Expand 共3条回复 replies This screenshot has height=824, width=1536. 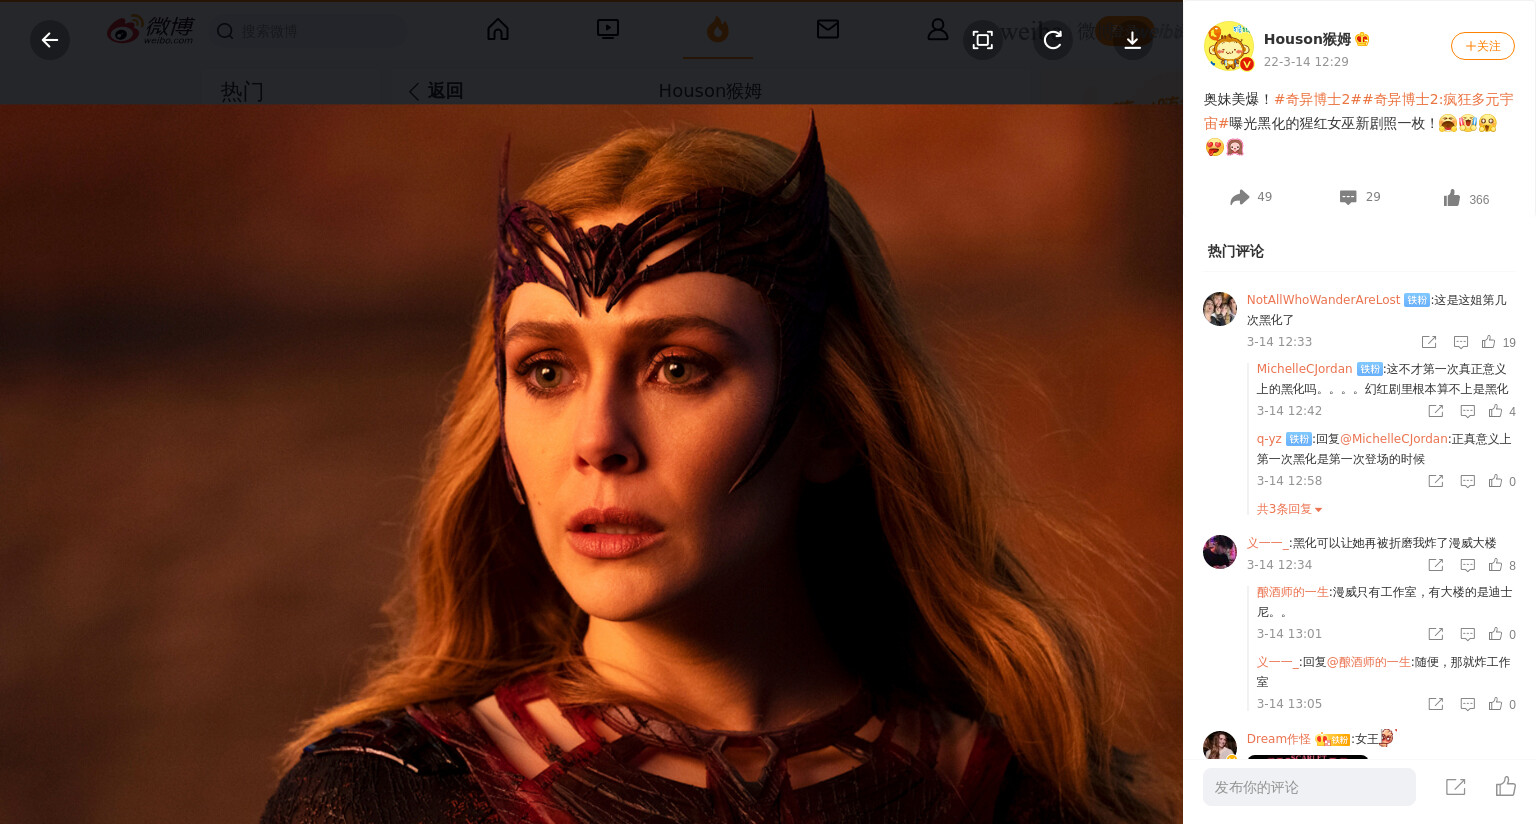coord(1289,509)
